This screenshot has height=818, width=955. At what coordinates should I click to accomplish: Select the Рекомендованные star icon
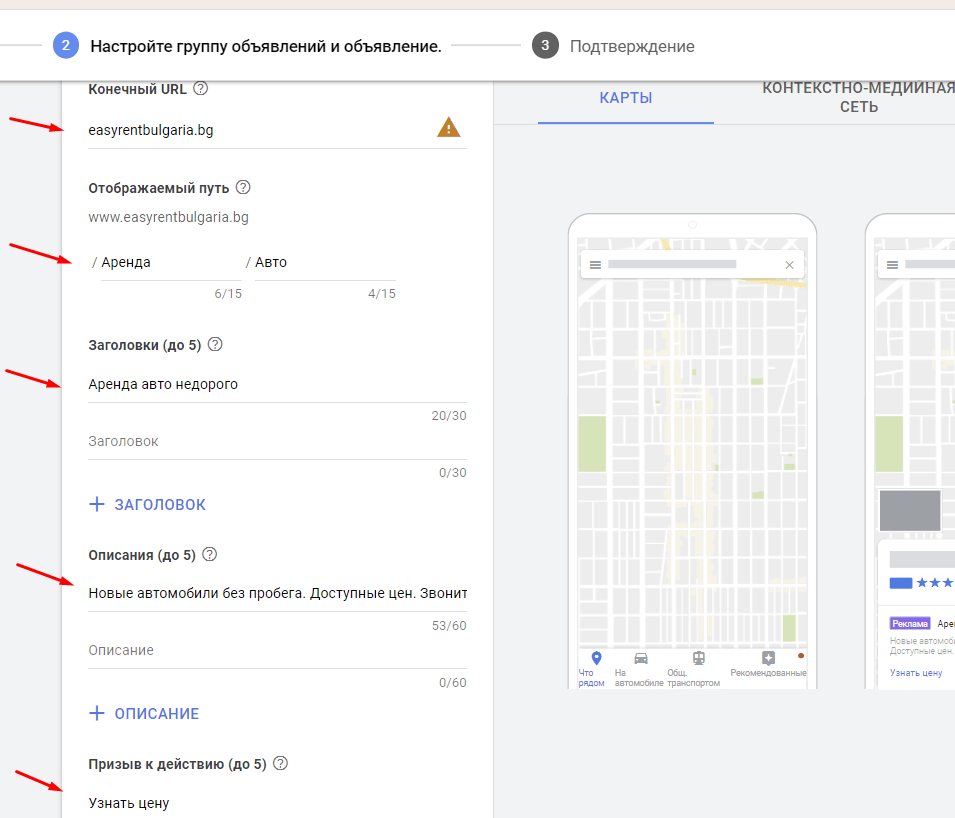(768, 658)
